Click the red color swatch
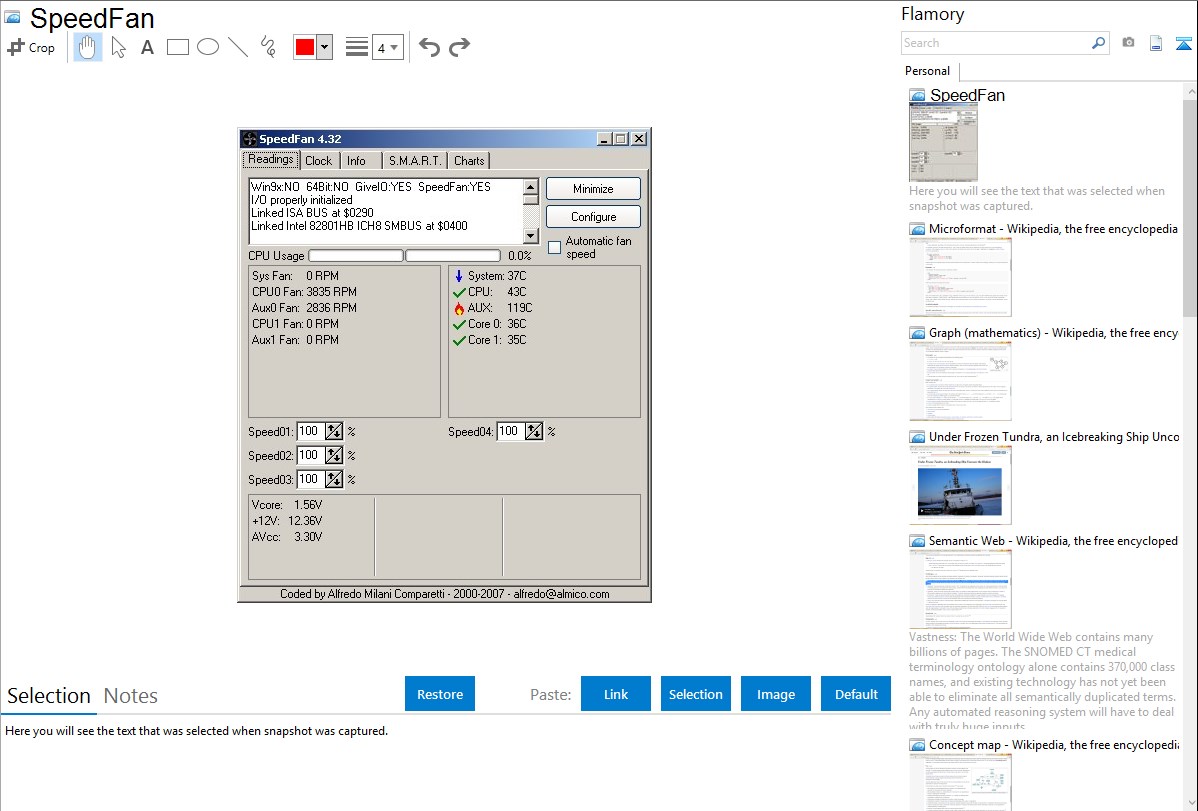This screenshot has width=1198, height=811. (305, 47)
